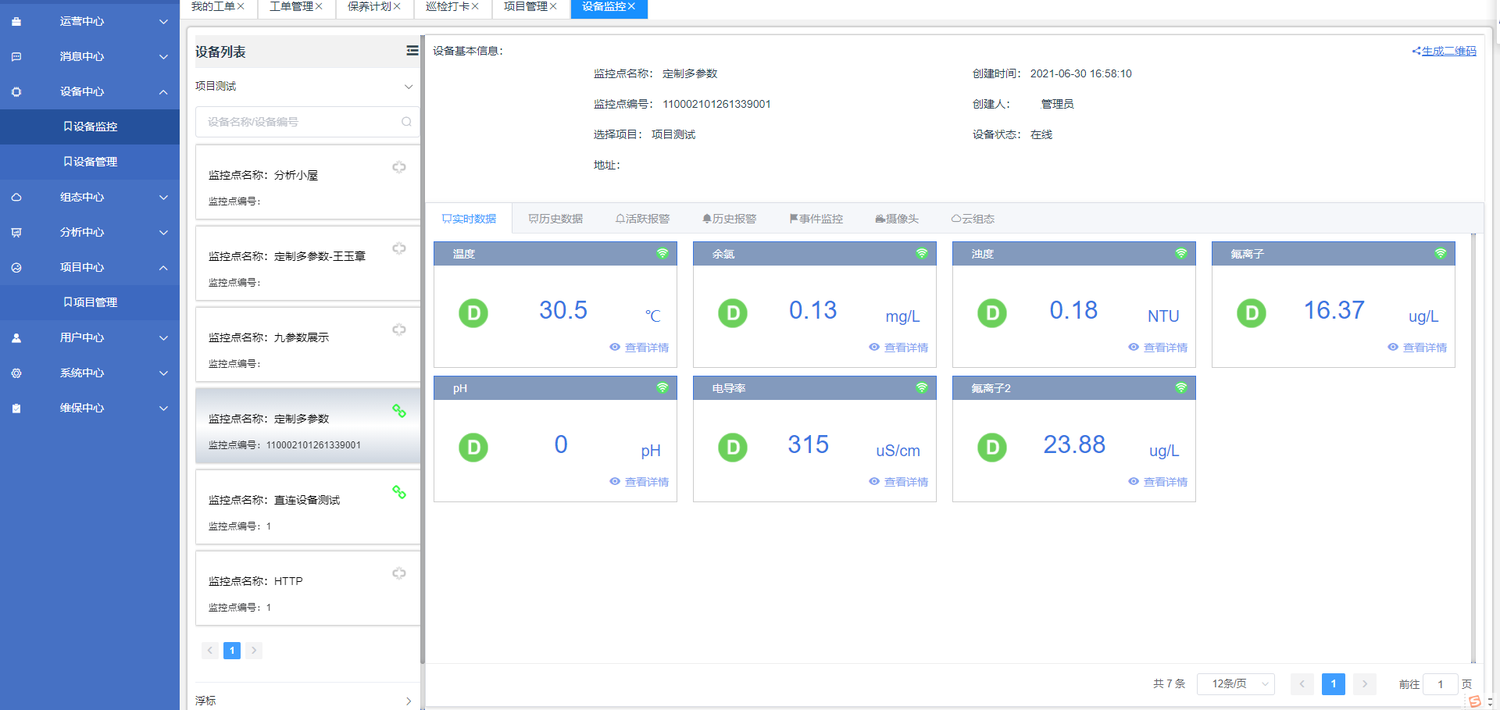Click the 组态中心 cloud icon in sidebar
This screenshot has height=710, width=1500.
16,197
